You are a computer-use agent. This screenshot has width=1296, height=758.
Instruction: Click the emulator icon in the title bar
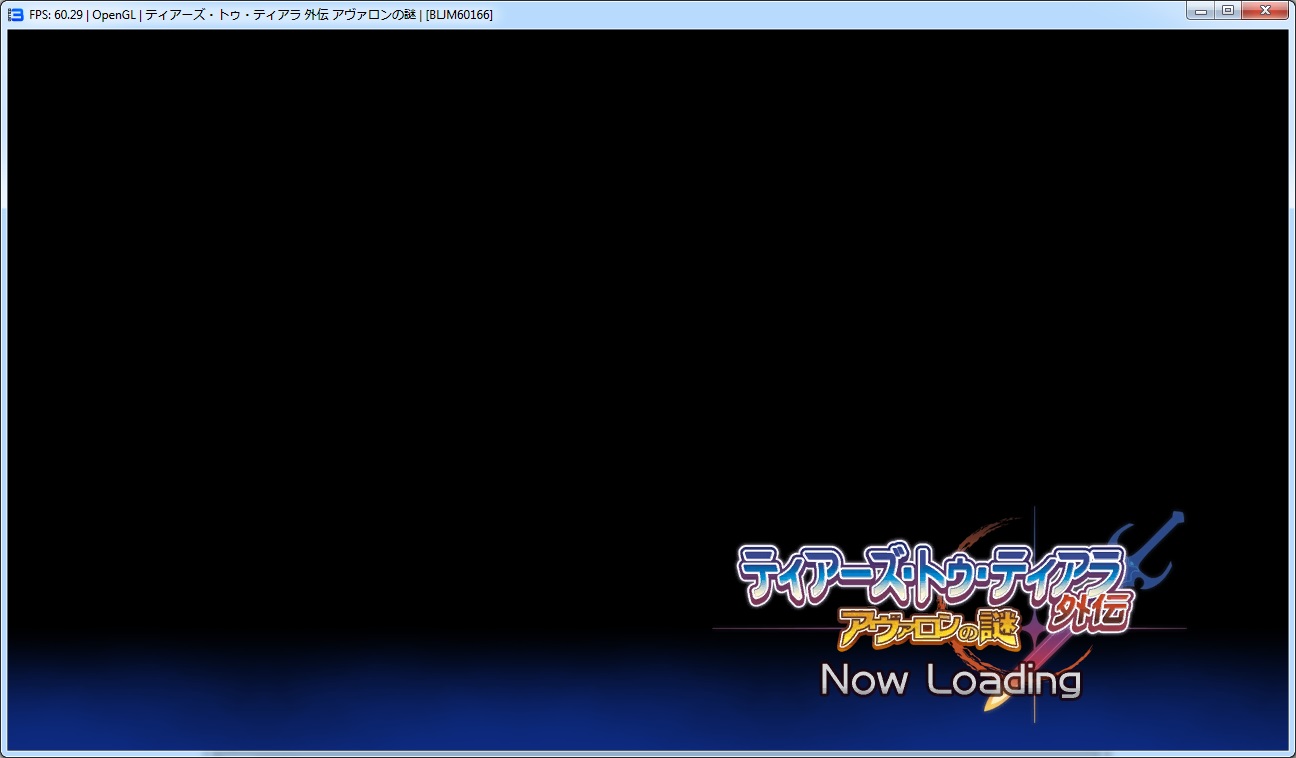(x=15, y=14)
